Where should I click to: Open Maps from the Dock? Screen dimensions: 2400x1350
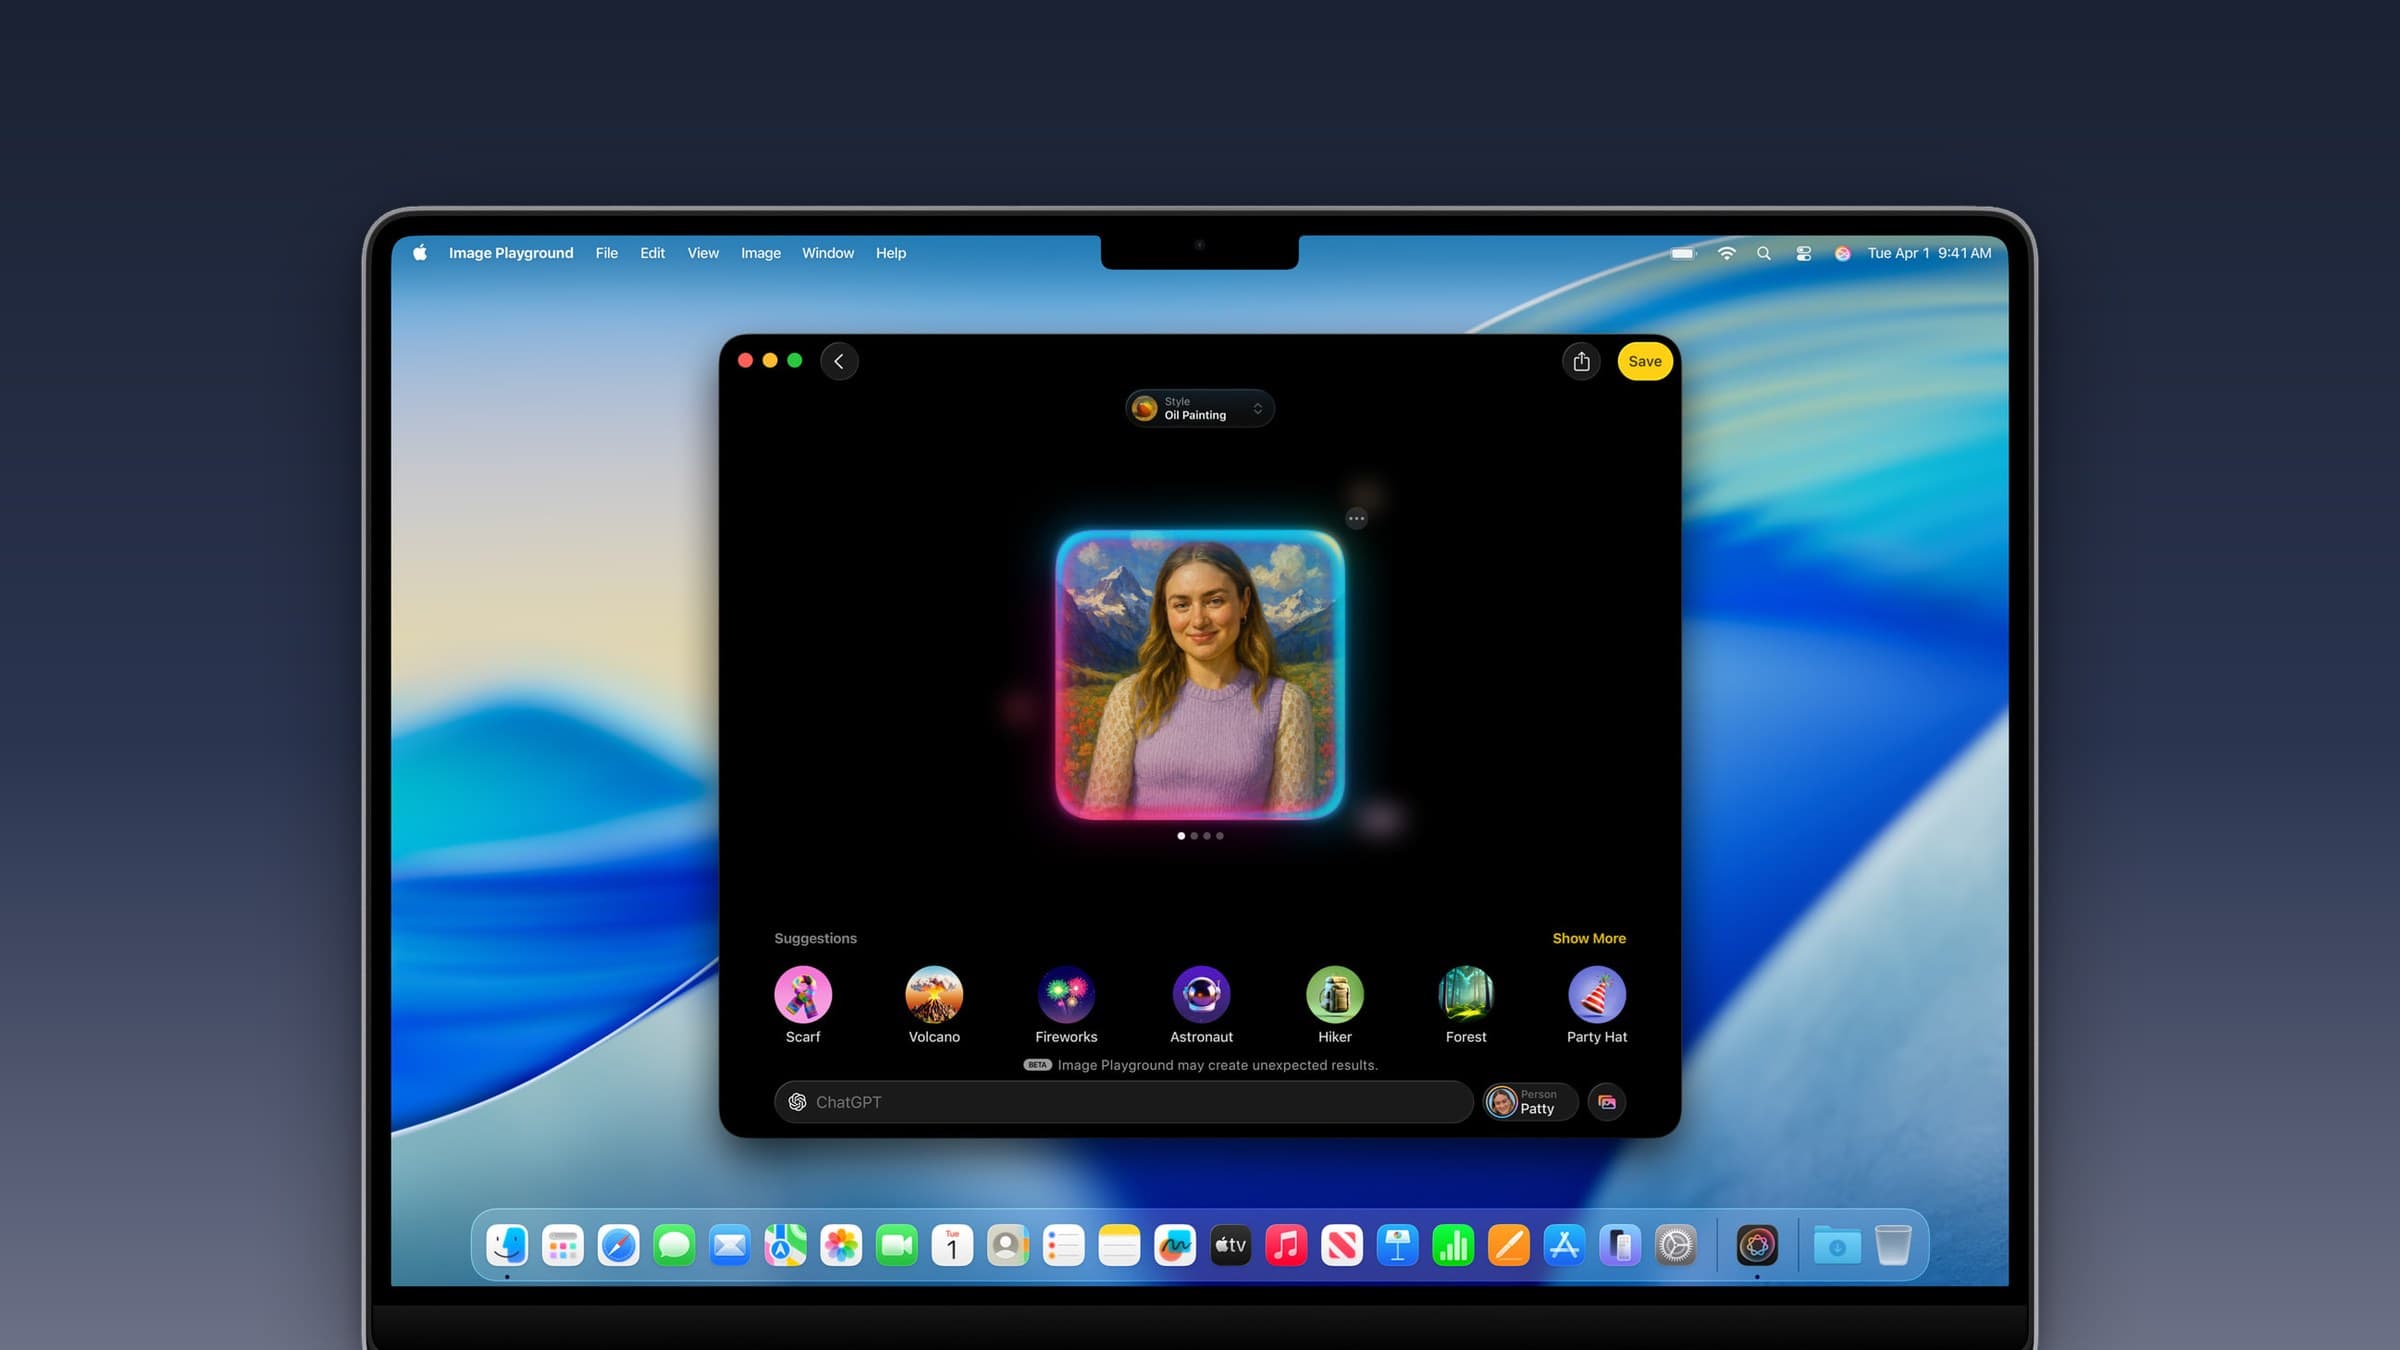pos(785,1245)
